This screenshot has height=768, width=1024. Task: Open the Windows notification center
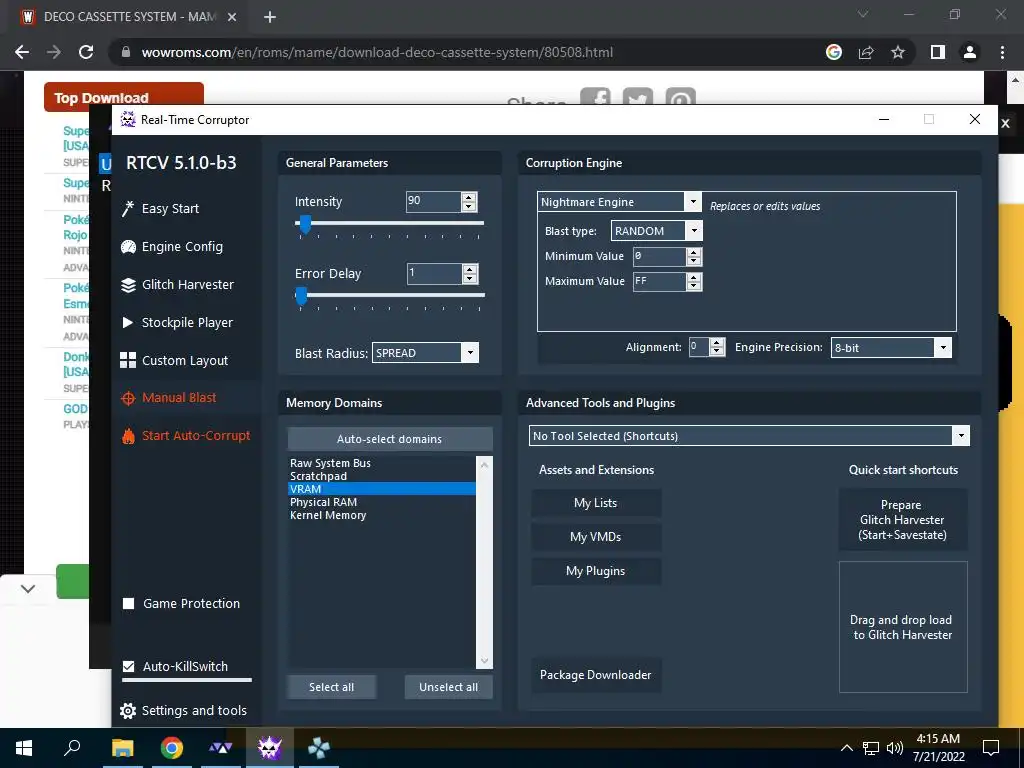click(991, 748)
